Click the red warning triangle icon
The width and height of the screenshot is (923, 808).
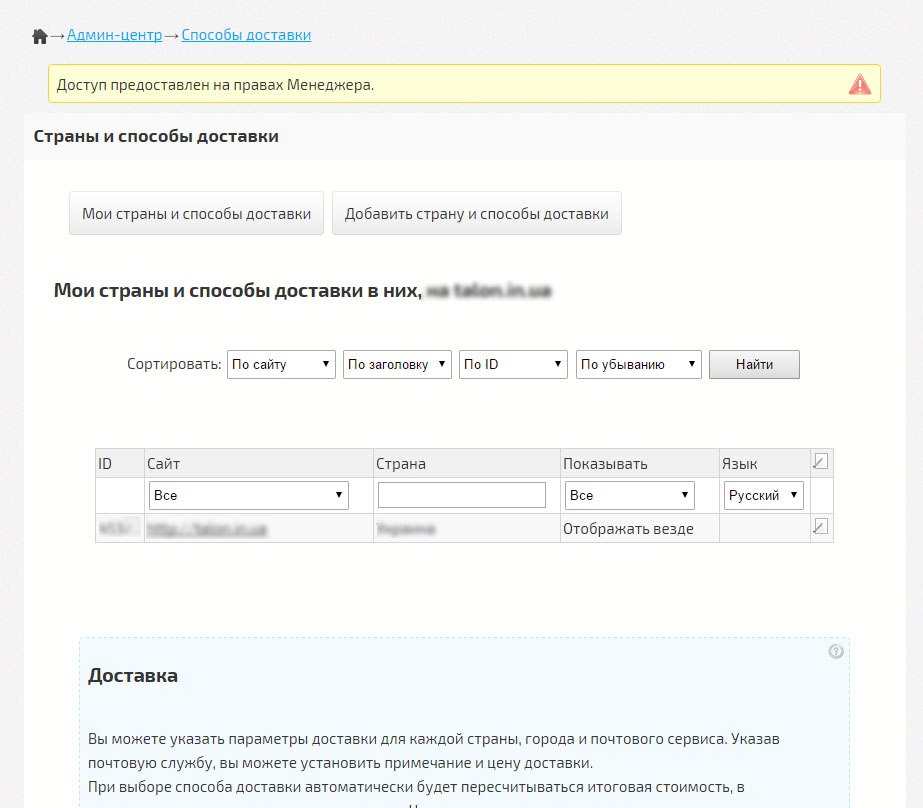coord(859,84)
